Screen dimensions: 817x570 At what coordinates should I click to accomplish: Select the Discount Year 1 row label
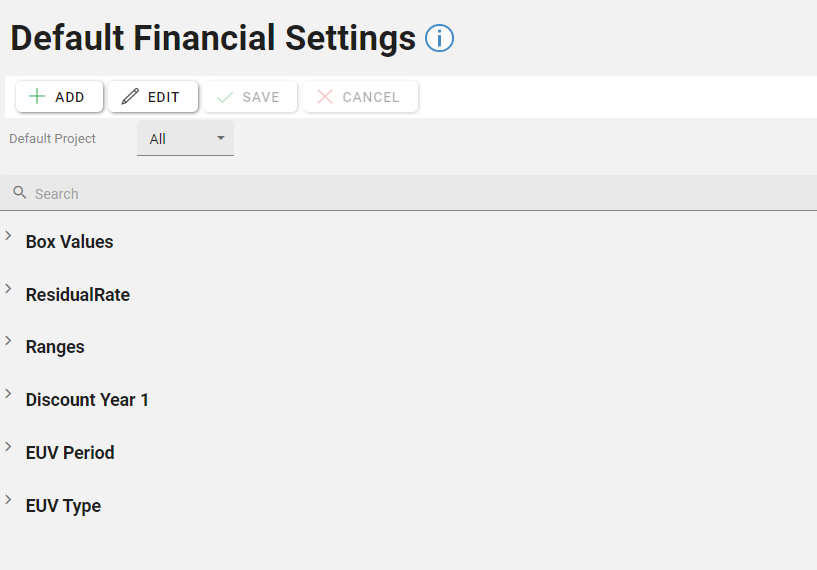pos(87,400)
